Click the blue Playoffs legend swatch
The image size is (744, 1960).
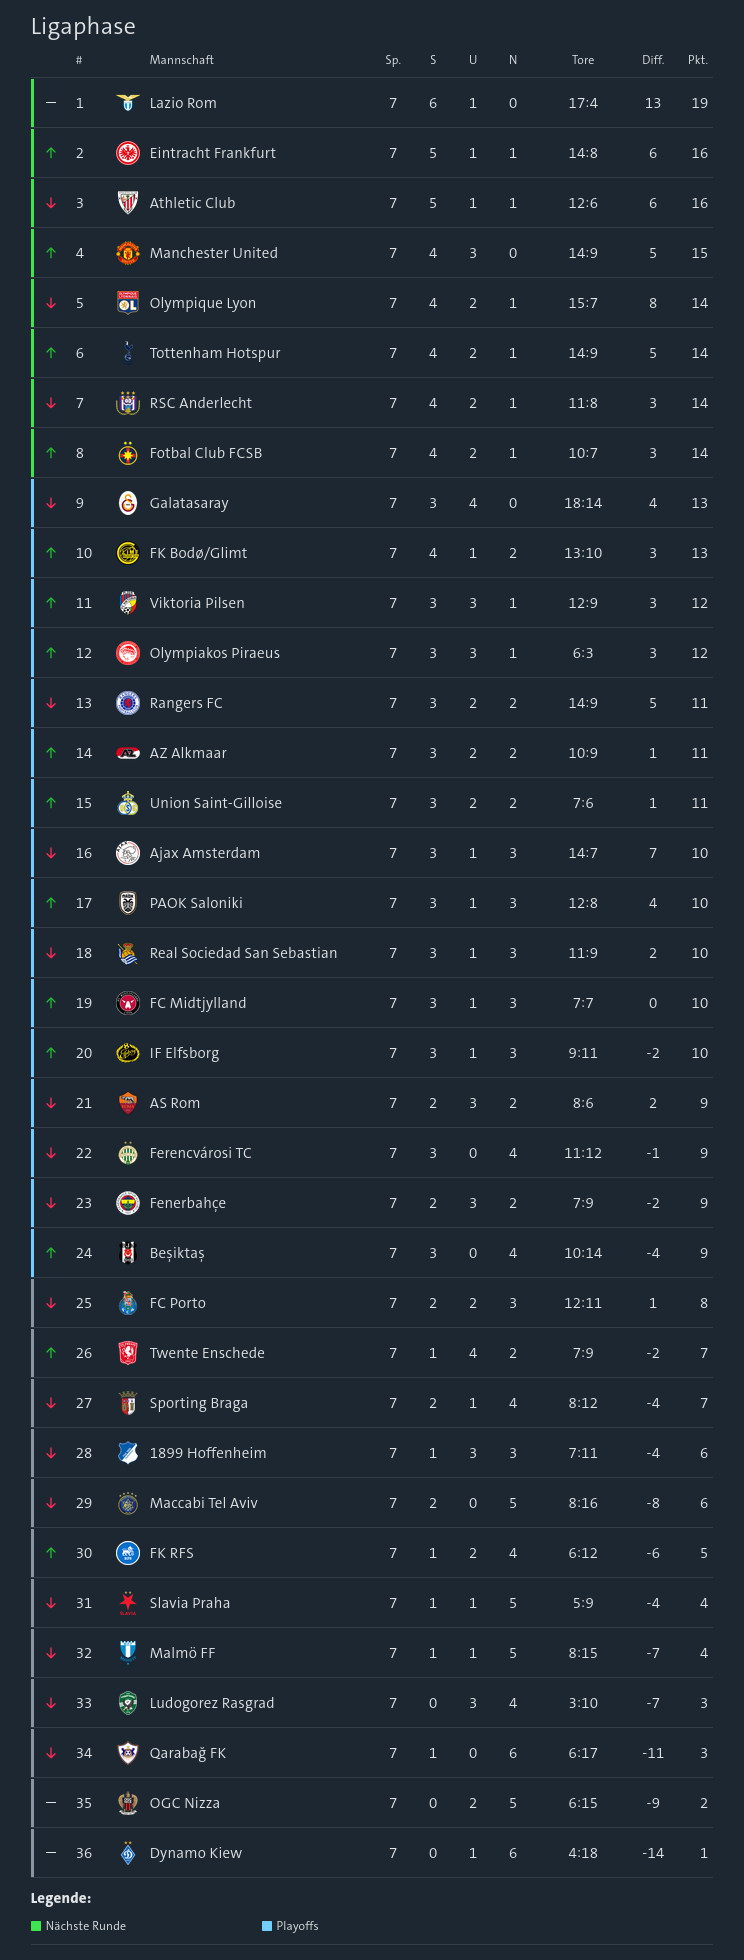click(x=267, y=1926)
